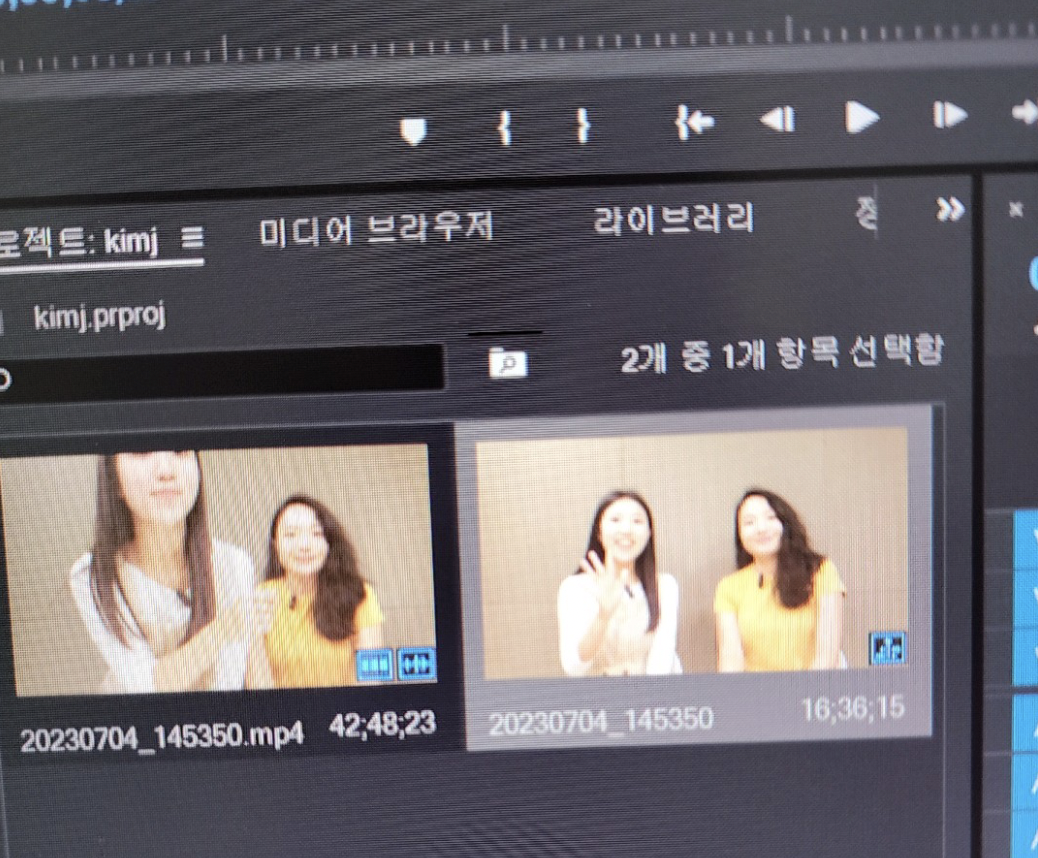Toggle the badge icon on the mp4 clip thumbnail
The height and width of the screenshot is (858, 1038).
[x=375, y=662]
